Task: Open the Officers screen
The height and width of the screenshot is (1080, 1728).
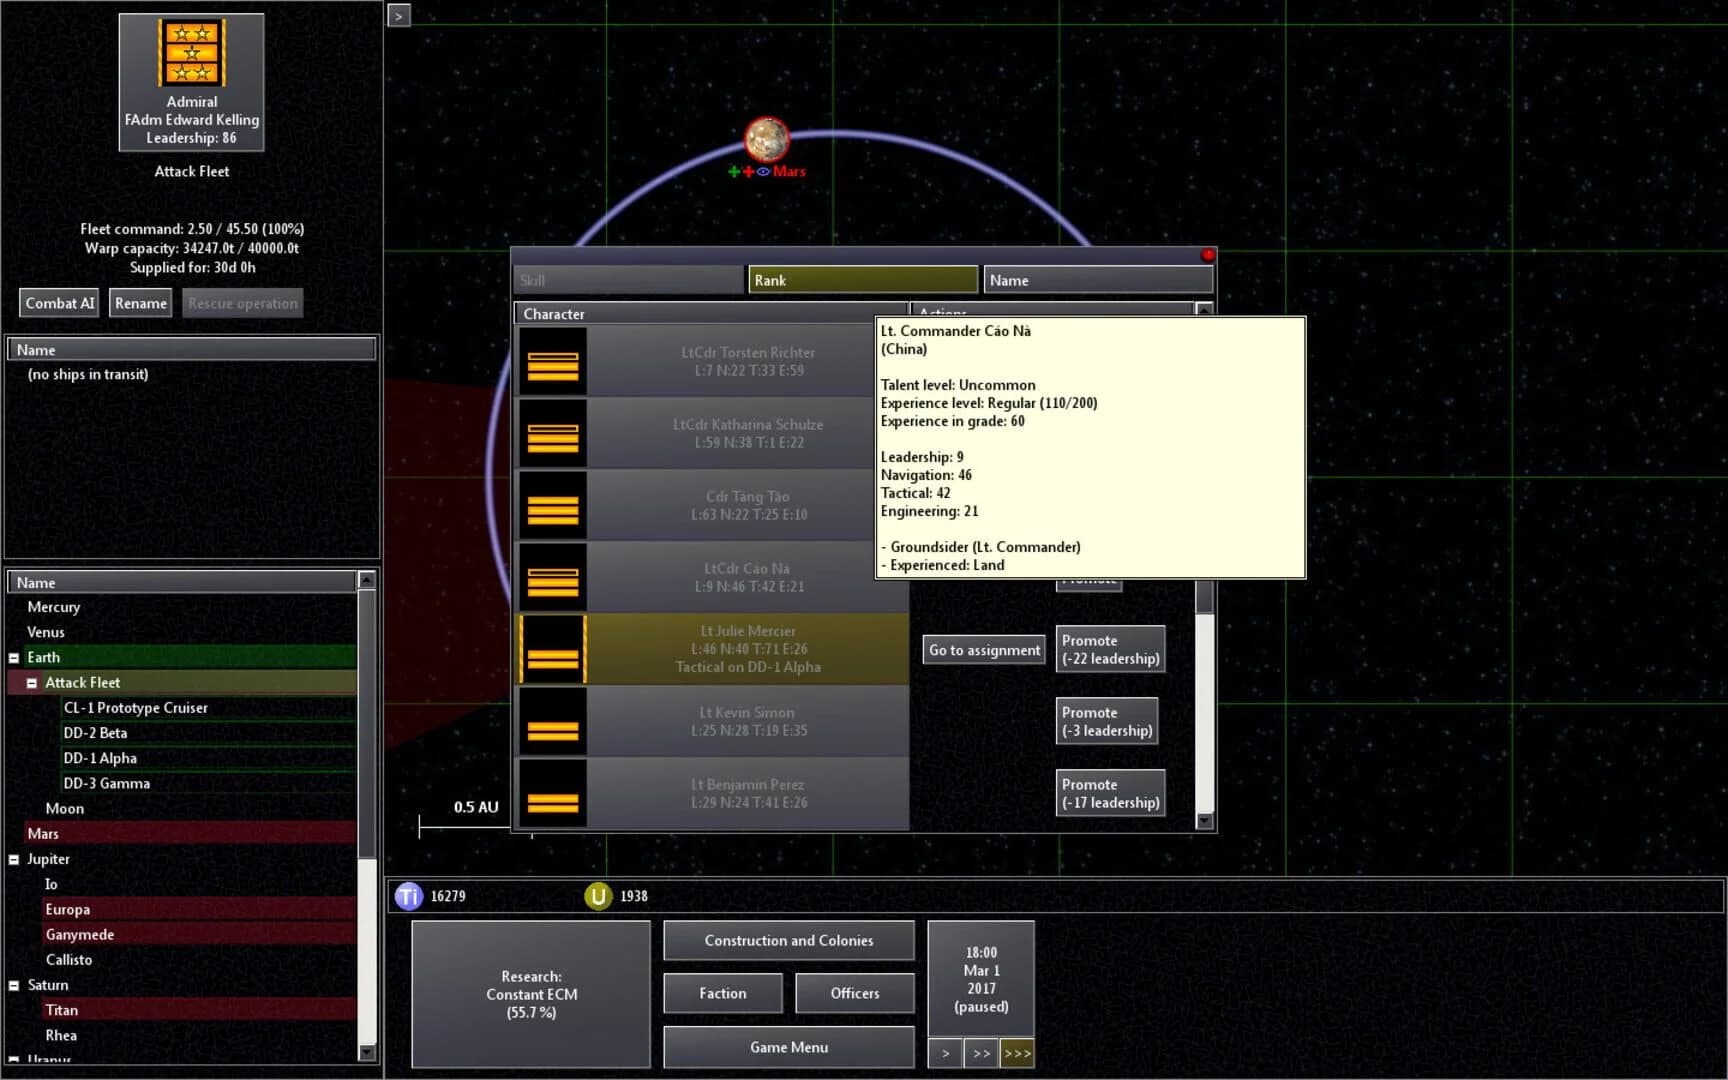Action: (854, 992)
